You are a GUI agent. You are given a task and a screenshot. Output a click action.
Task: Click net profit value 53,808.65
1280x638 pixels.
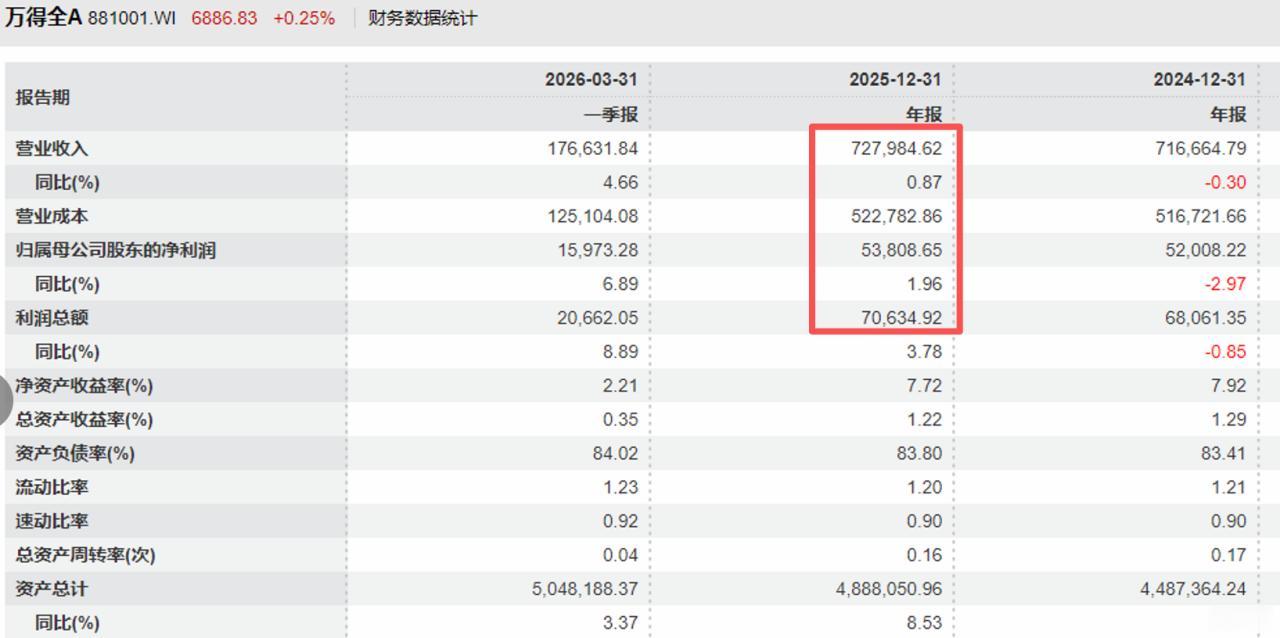(x=902, y=250)
